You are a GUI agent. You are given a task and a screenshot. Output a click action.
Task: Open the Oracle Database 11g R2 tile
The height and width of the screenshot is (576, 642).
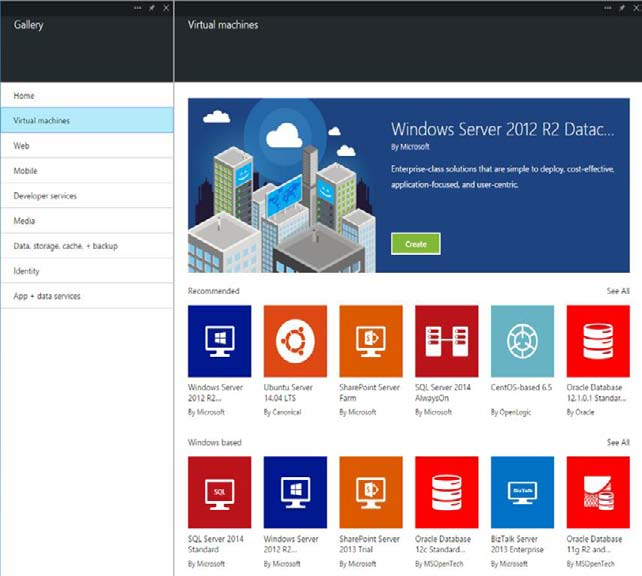pyautogui.click(x=598, y=491)
